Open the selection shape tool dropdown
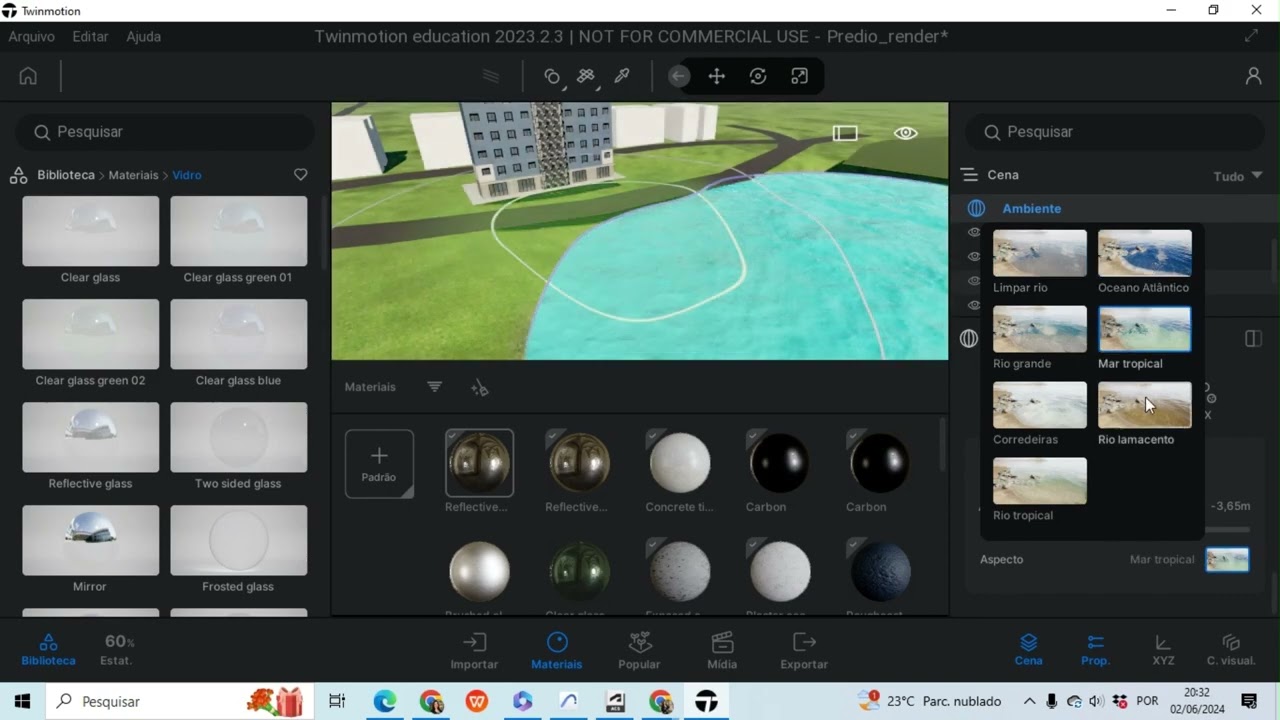Viewport: 1280px width, 720px height. coord(552,76)
